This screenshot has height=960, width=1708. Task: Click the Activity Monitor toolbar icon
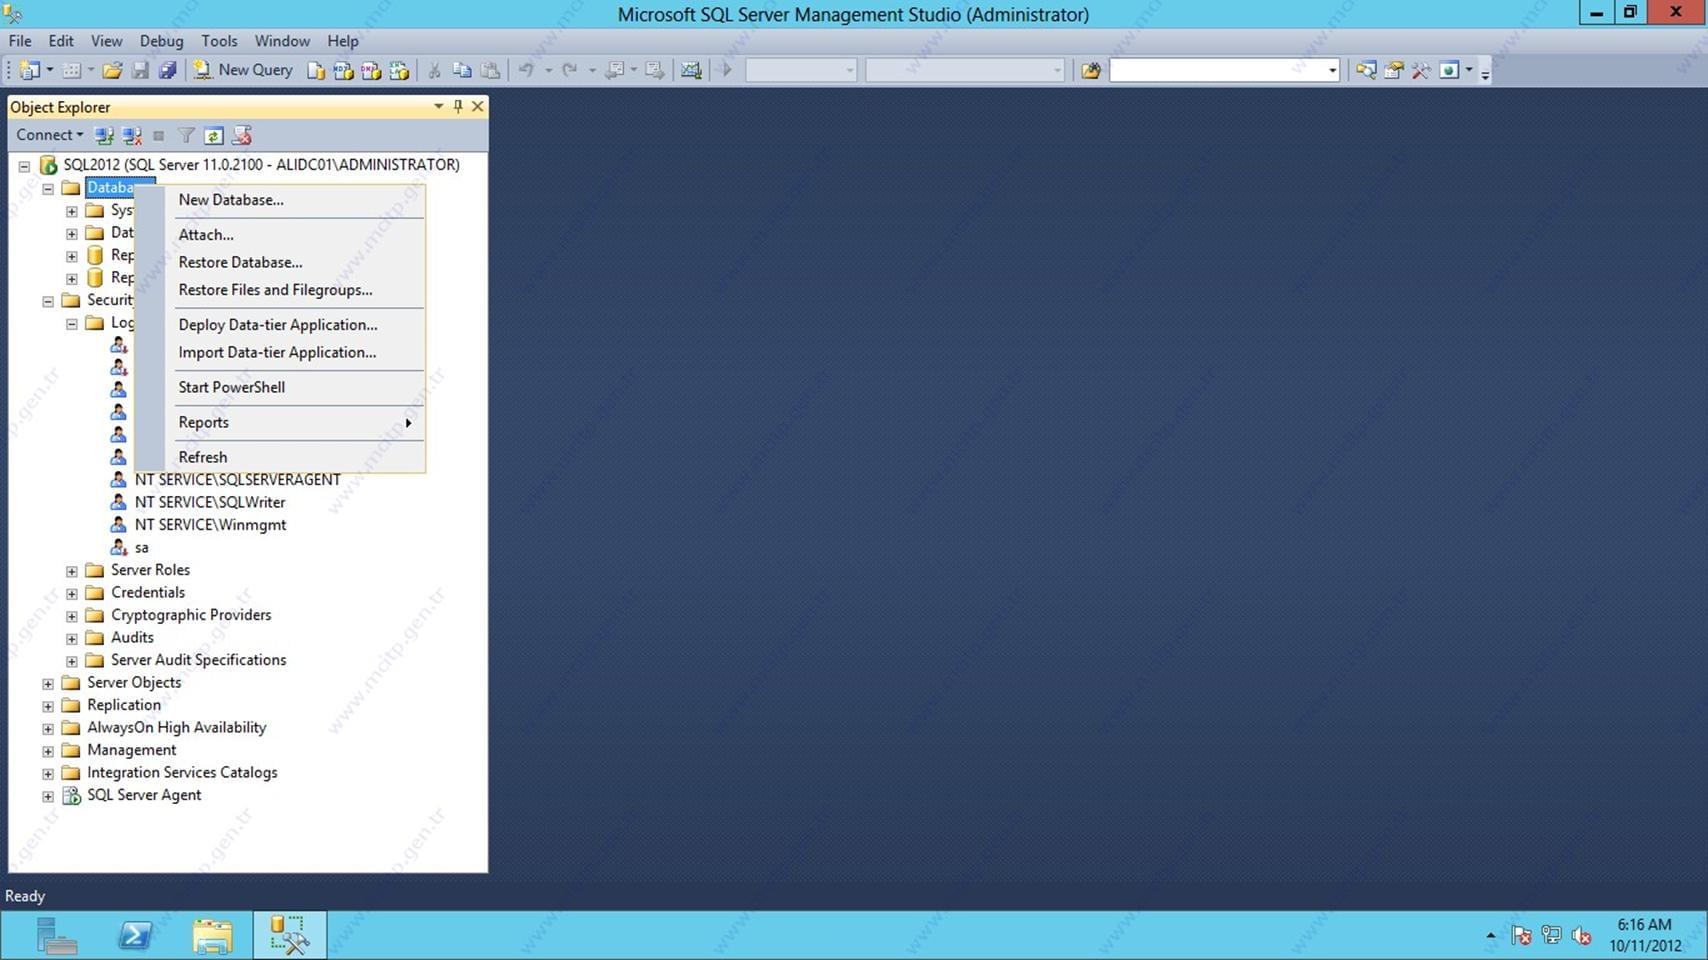(691, 70)
